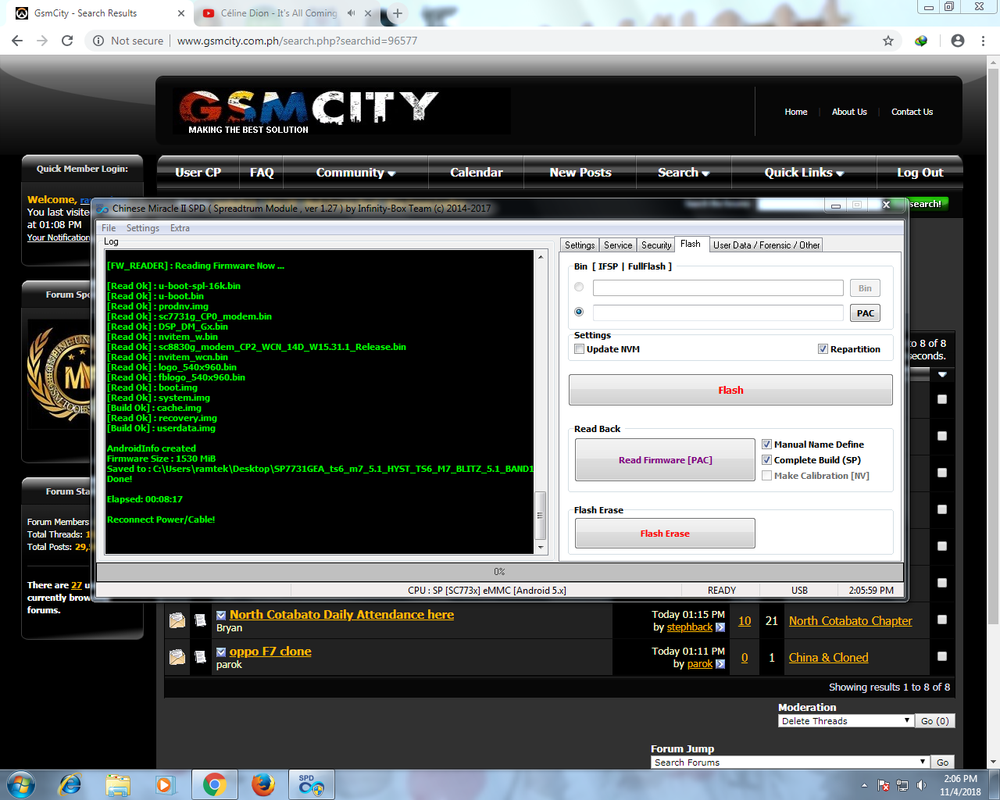Image resolution: width=1000 pixels, height=800 pixels.
Task: Click the green globe extension icon
Action: click(921, 41)
